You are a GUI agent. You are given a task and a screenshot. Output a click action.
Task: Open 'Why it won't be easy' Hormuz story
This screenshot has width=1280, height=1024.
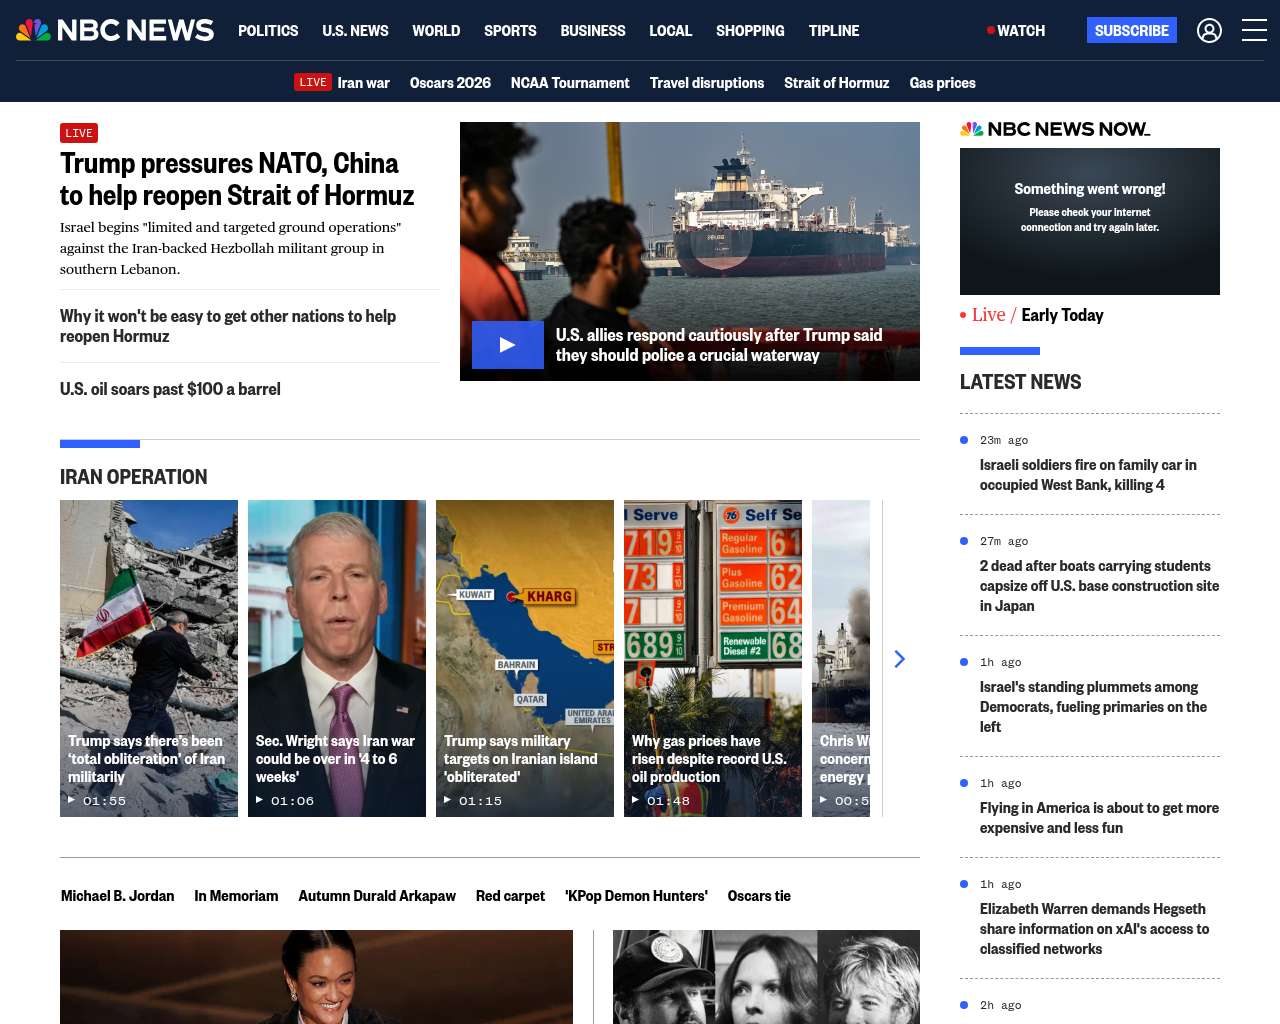point(228,326)
